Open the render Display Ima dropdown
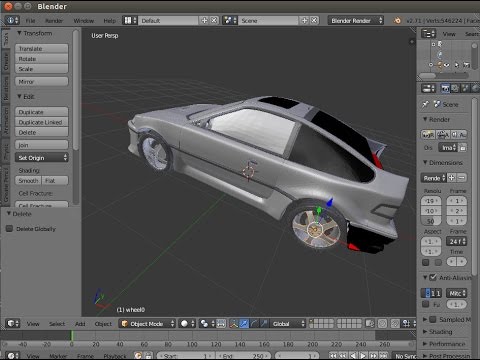 point(448,148)
